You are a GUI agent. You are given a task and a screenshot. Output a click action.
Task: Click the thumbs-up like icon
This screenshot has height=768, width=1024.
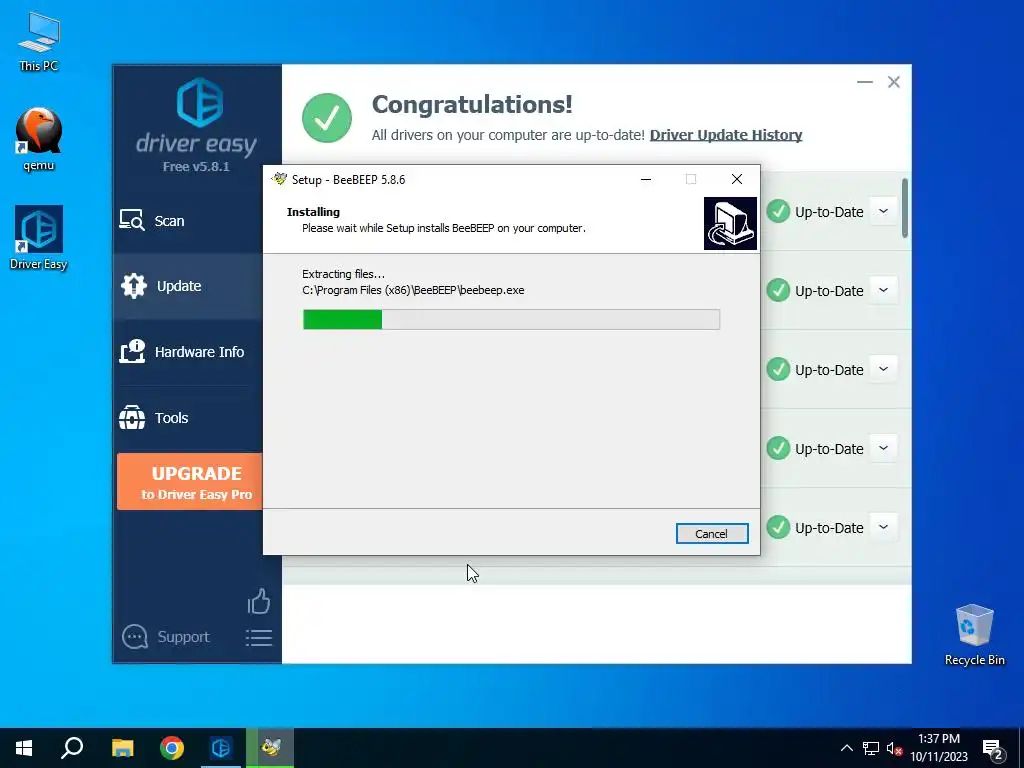pyautogui.click(x=259, y=601)
